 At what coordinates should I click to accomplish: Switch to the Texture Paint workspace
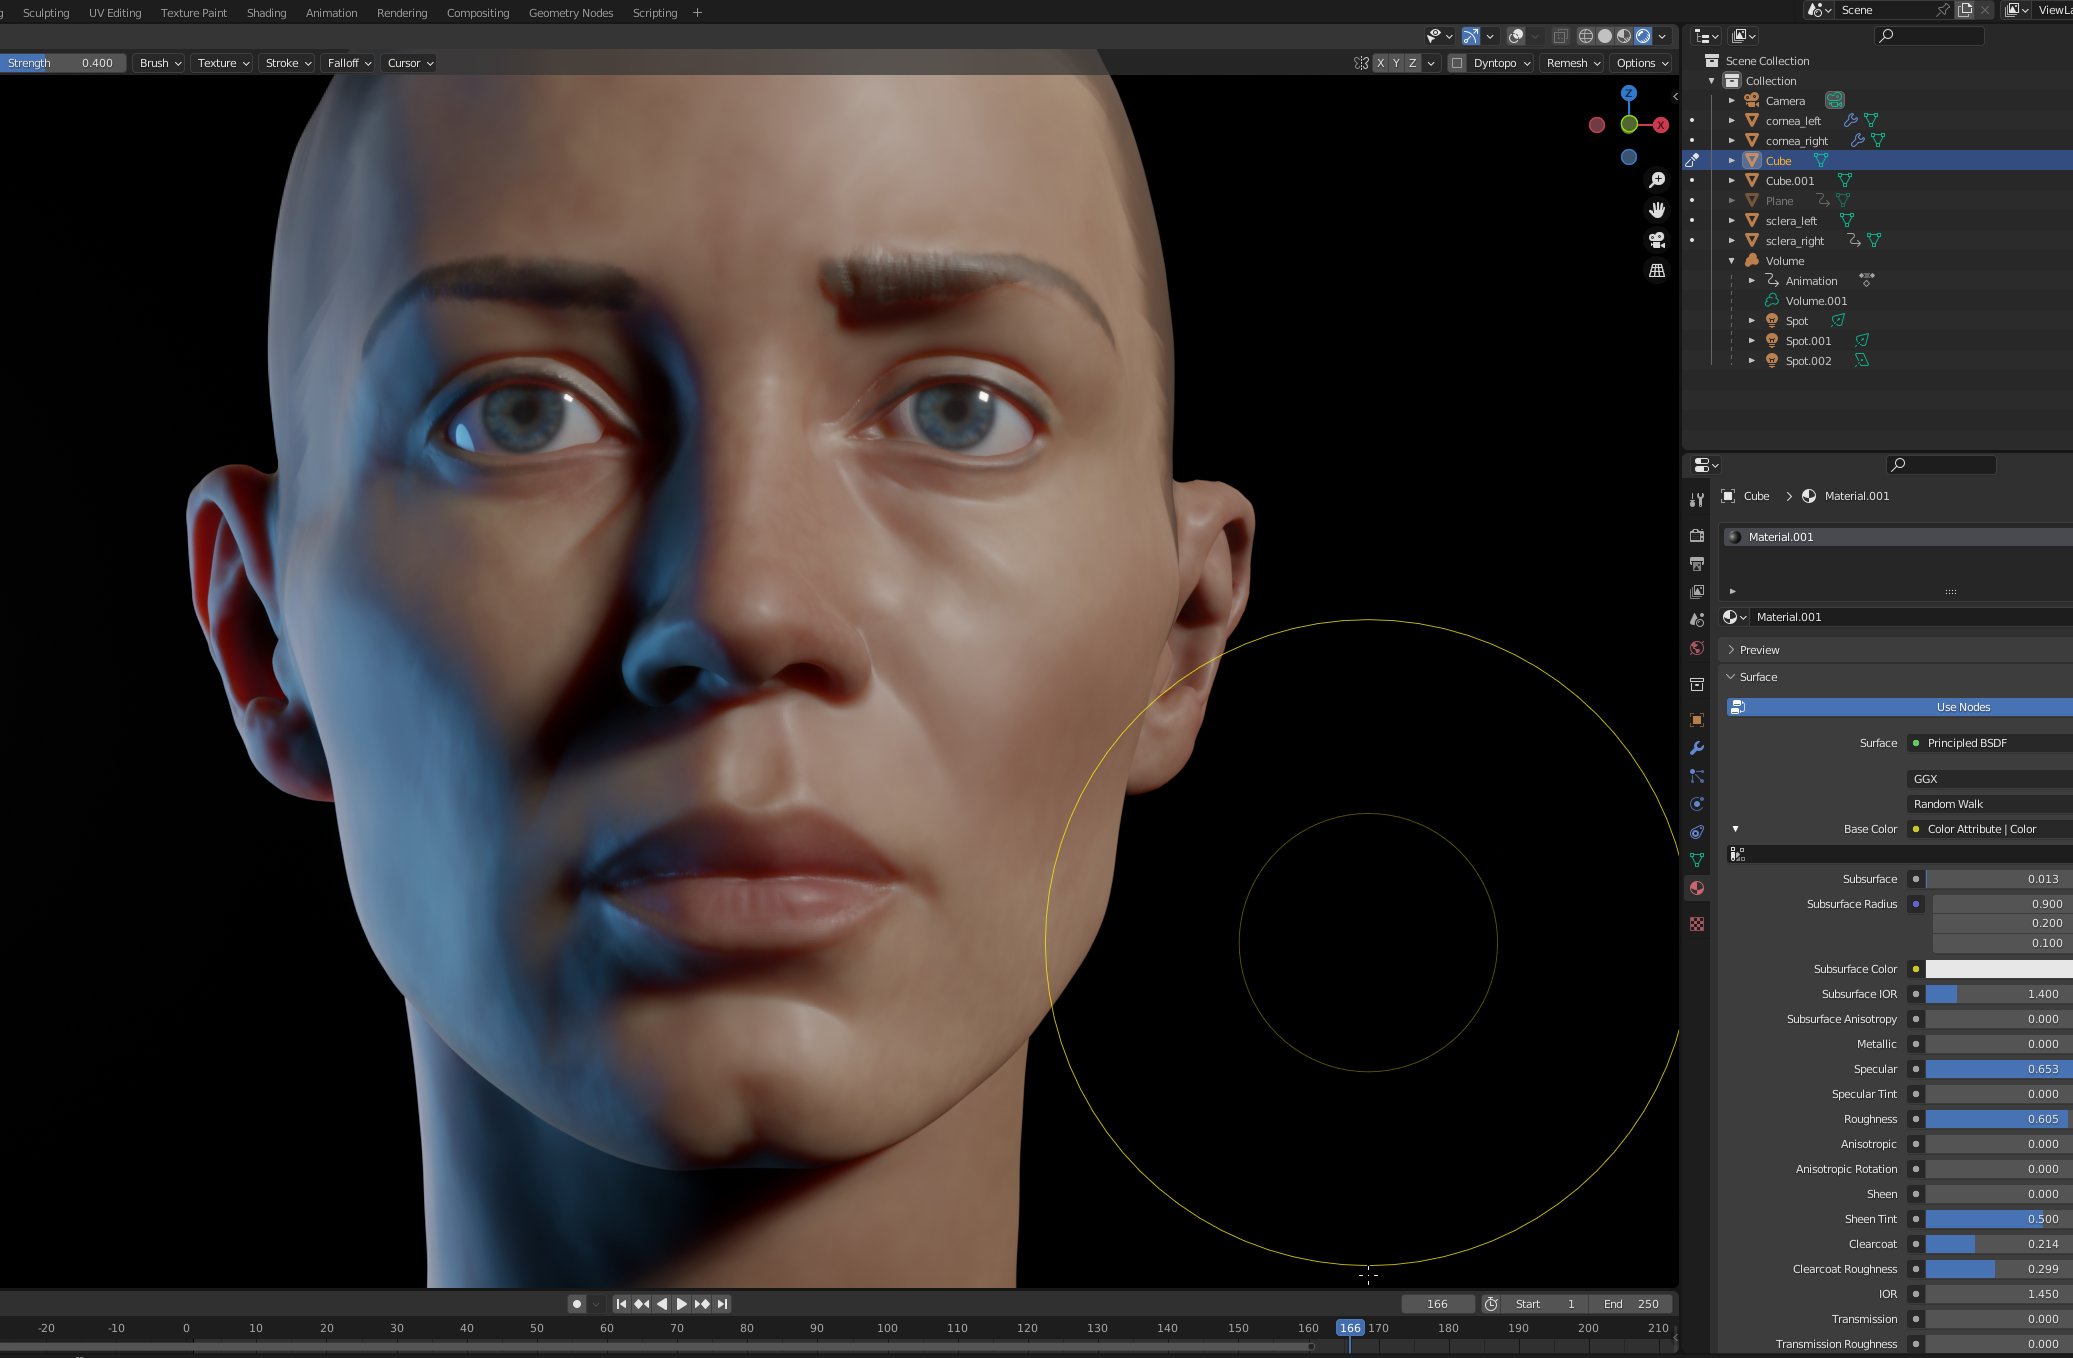[194, 13]
